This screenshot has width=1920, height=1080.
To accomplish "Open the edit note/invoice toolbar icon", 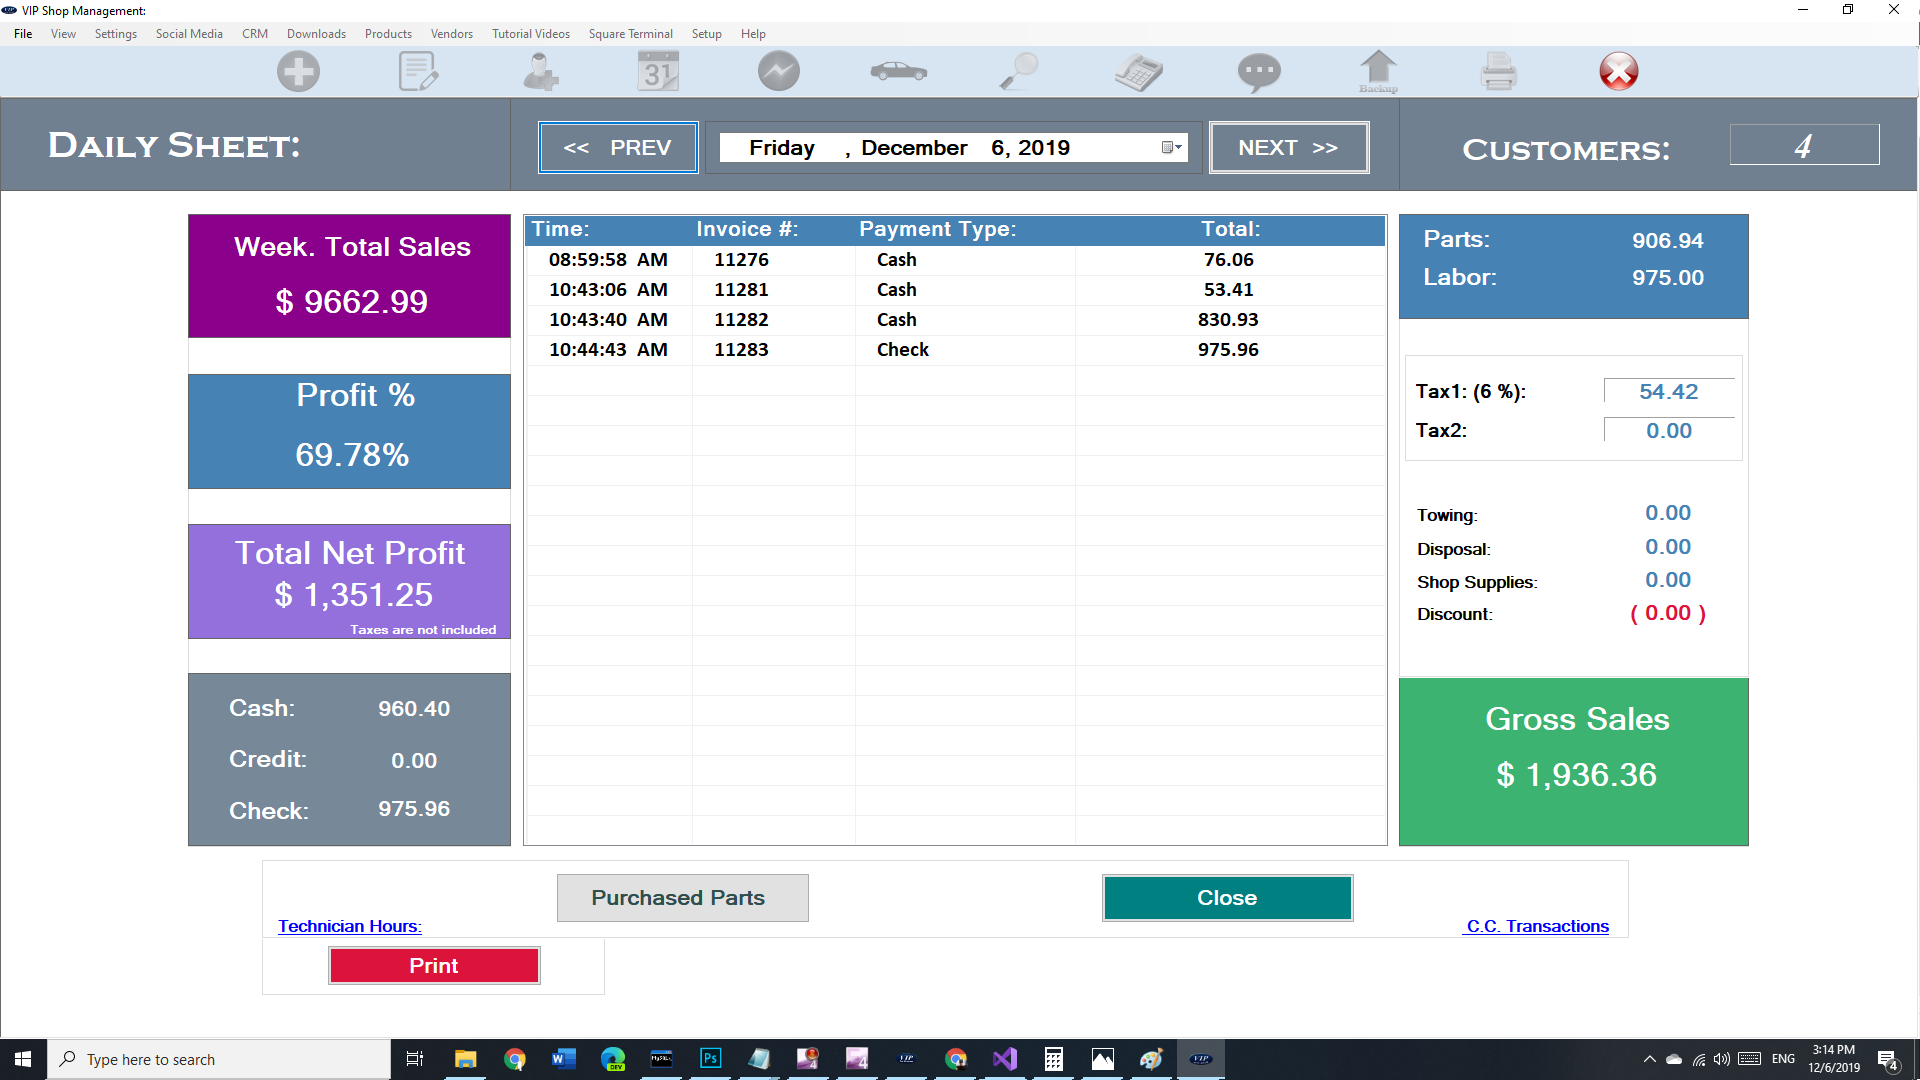I will [418, 72].
